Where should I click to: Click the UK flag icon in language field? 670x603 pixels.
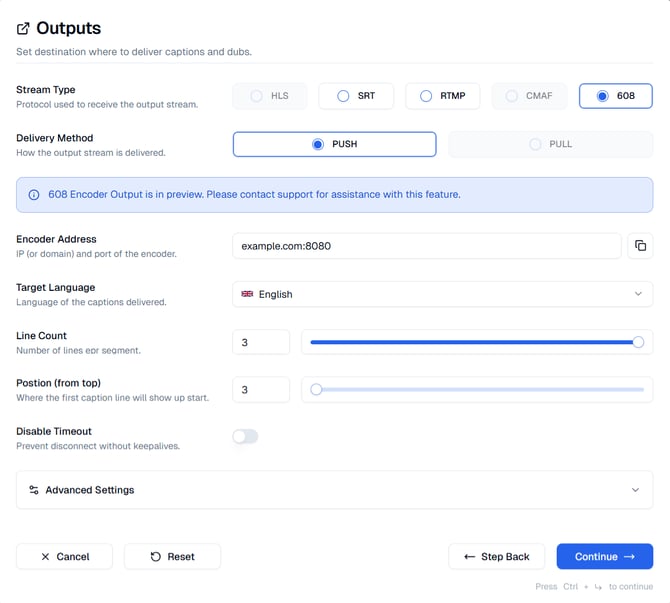247,294
